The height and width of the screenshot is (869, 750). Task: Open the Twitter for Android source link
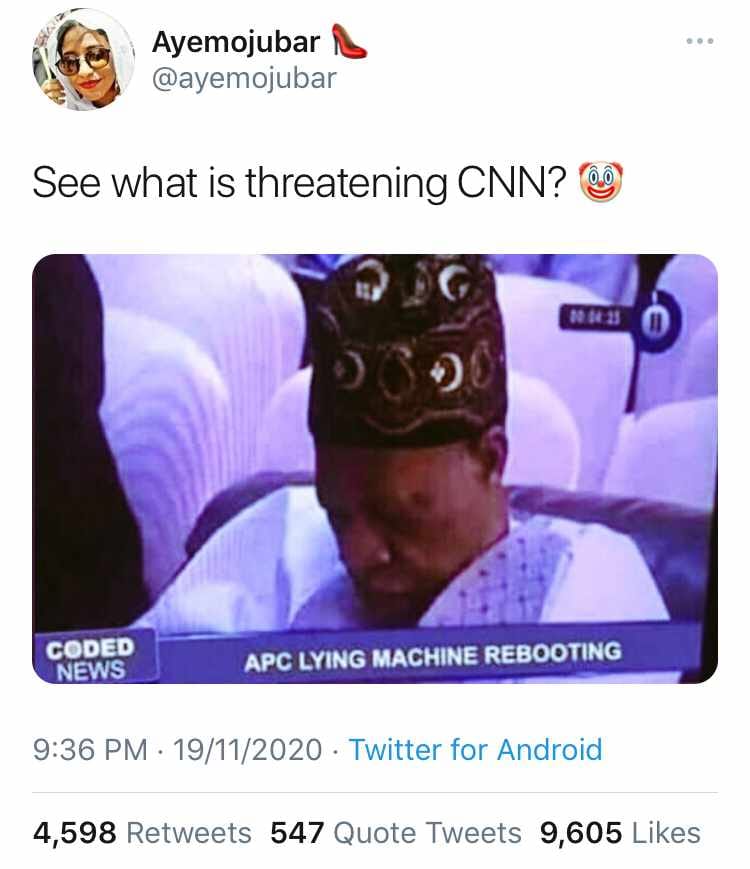click(476, 750)
